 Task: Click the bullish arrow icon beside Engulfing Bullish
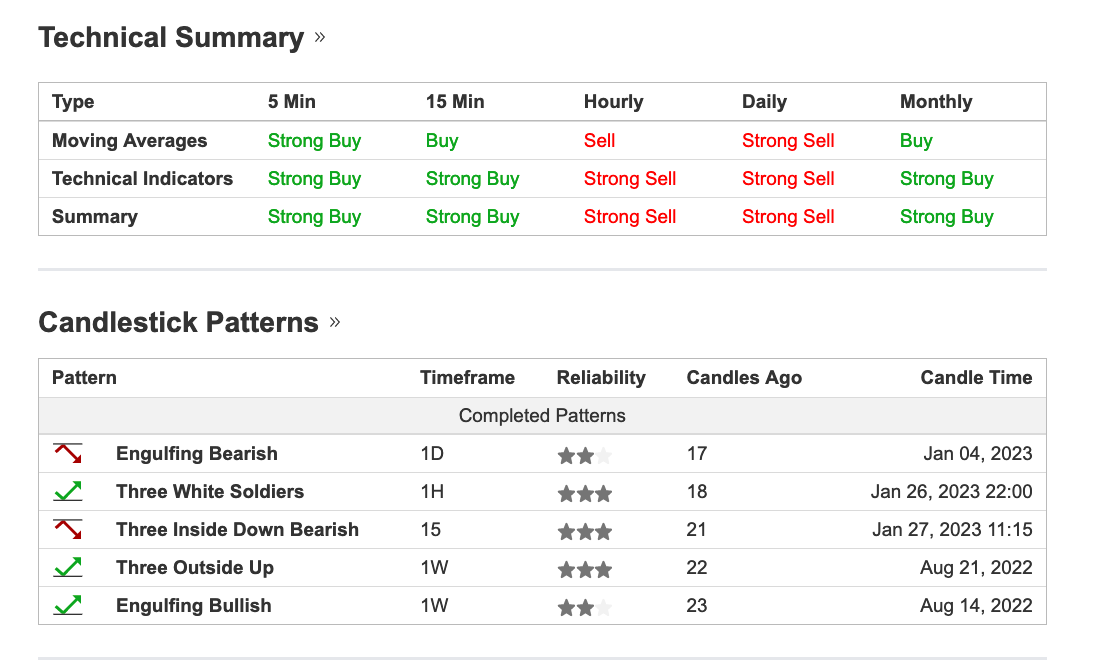[x=68, y=606]
